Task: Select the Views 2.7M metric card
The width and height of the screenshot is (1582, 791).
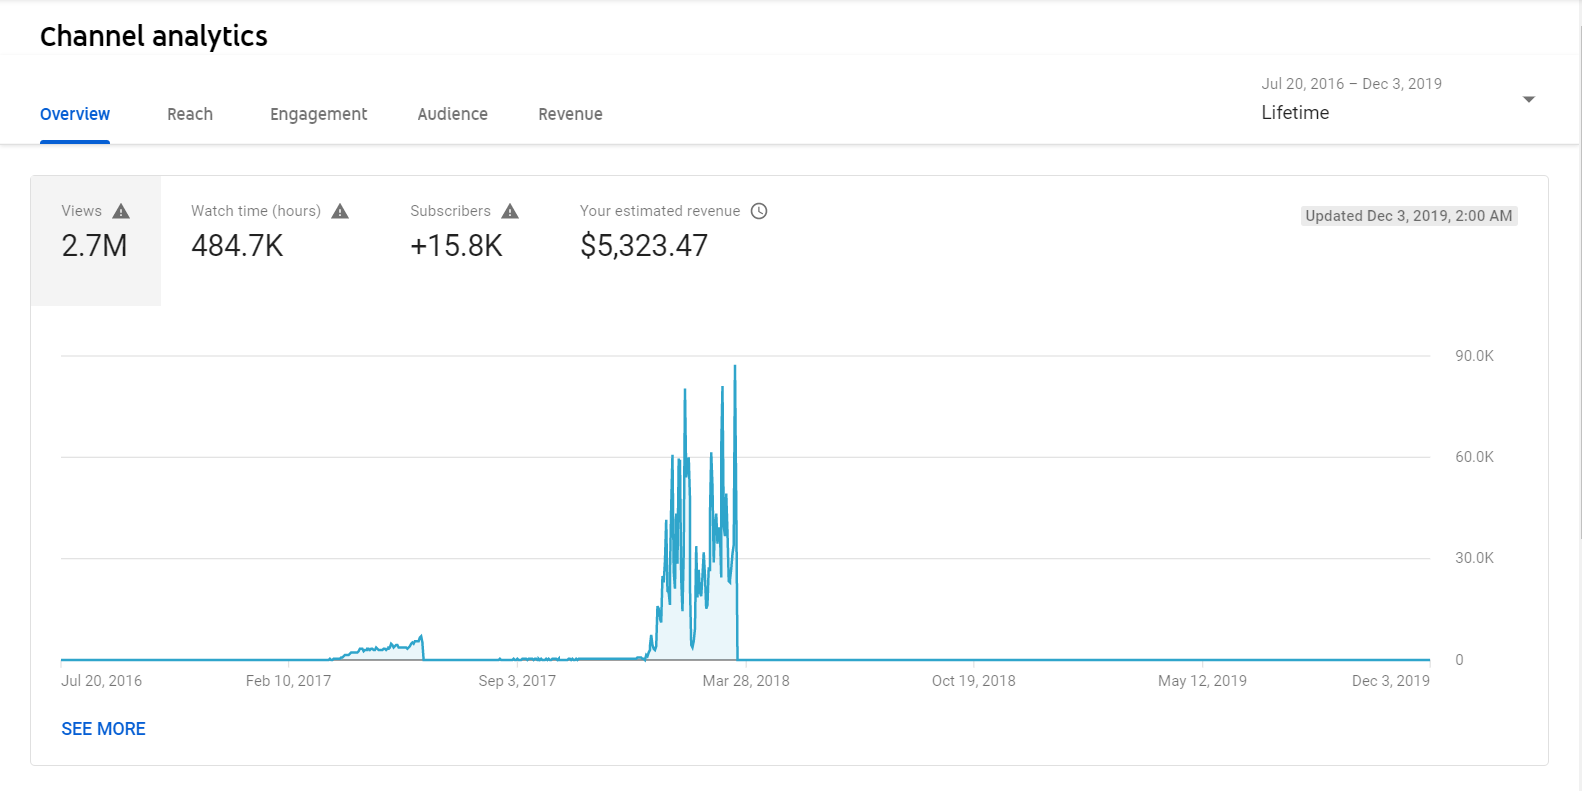Action: click(96, 241)
